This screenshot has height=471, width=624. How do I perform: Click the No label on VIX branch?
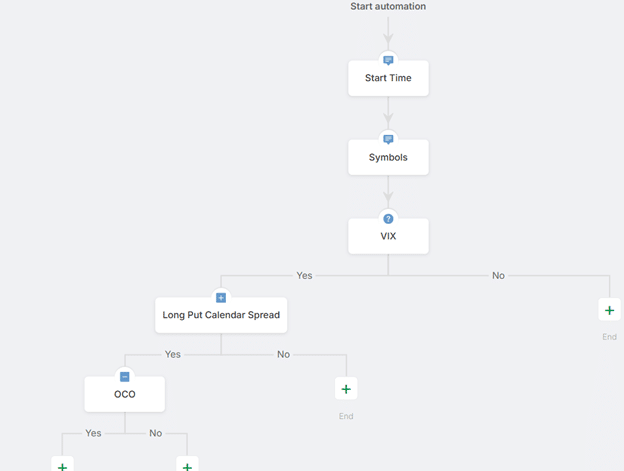click(x=498, y=275)
